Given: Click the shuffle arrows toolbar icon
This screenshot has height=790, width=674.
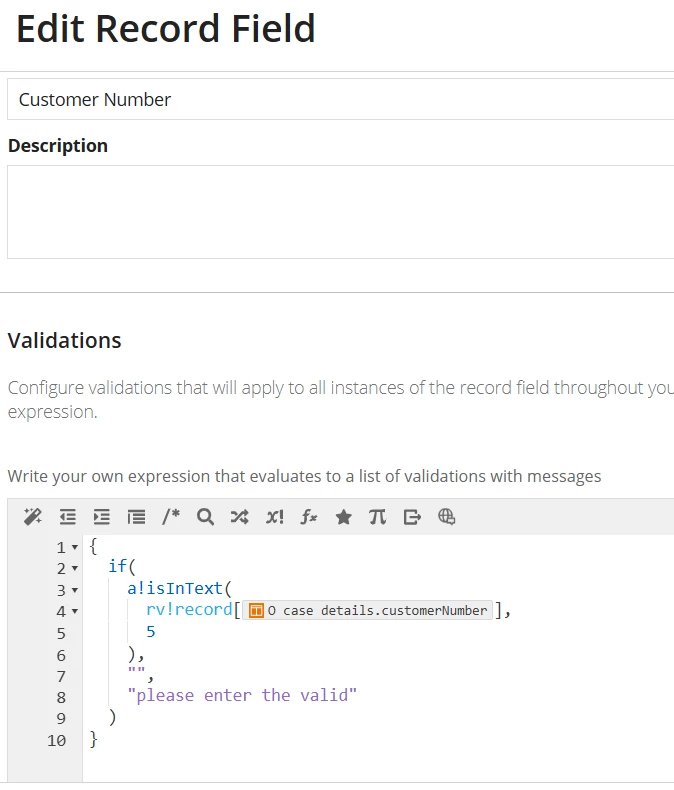Looking at the screenshot, I should coord(239,517).
